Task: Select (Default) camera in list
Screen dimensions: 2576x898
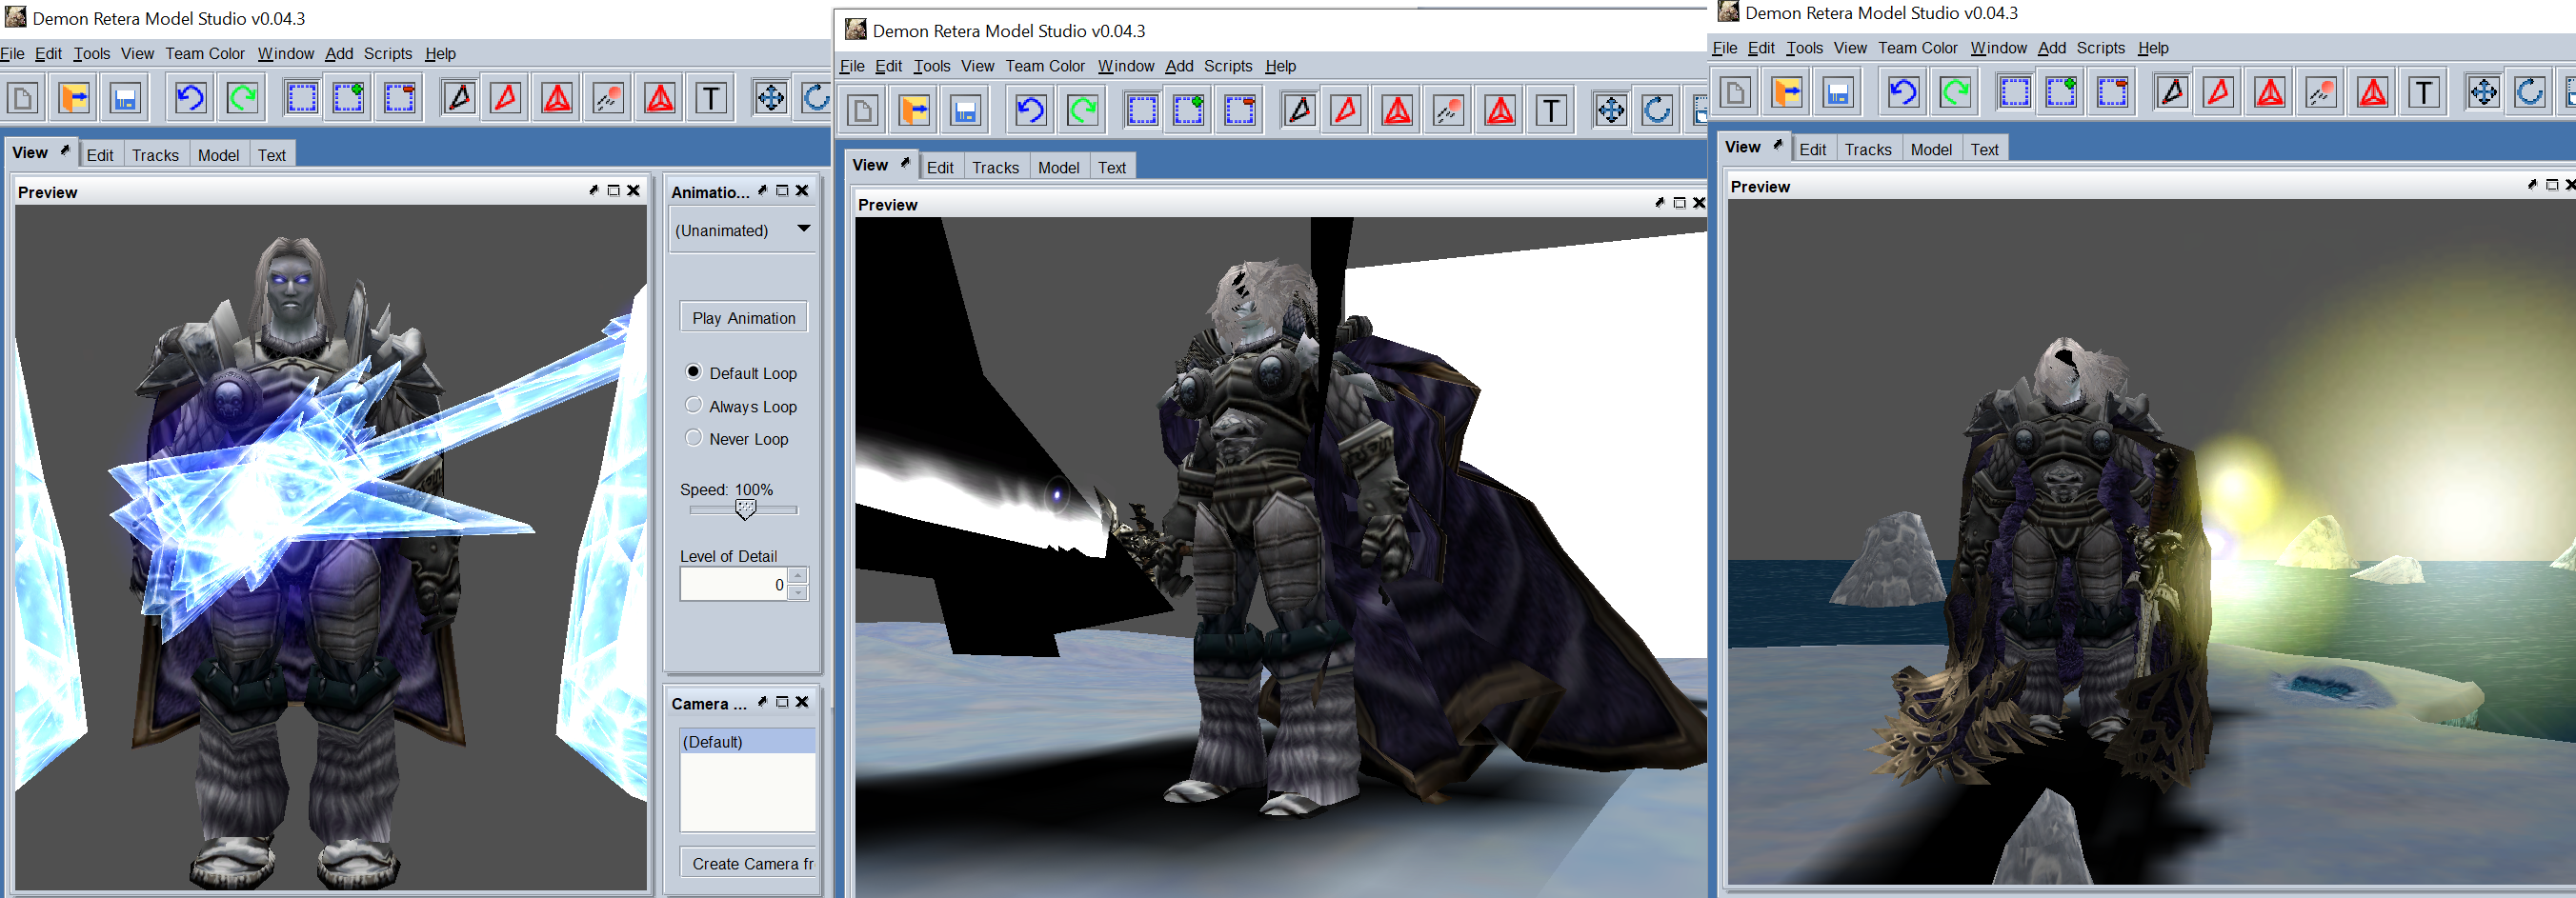Action: click(x=748, y=742)
